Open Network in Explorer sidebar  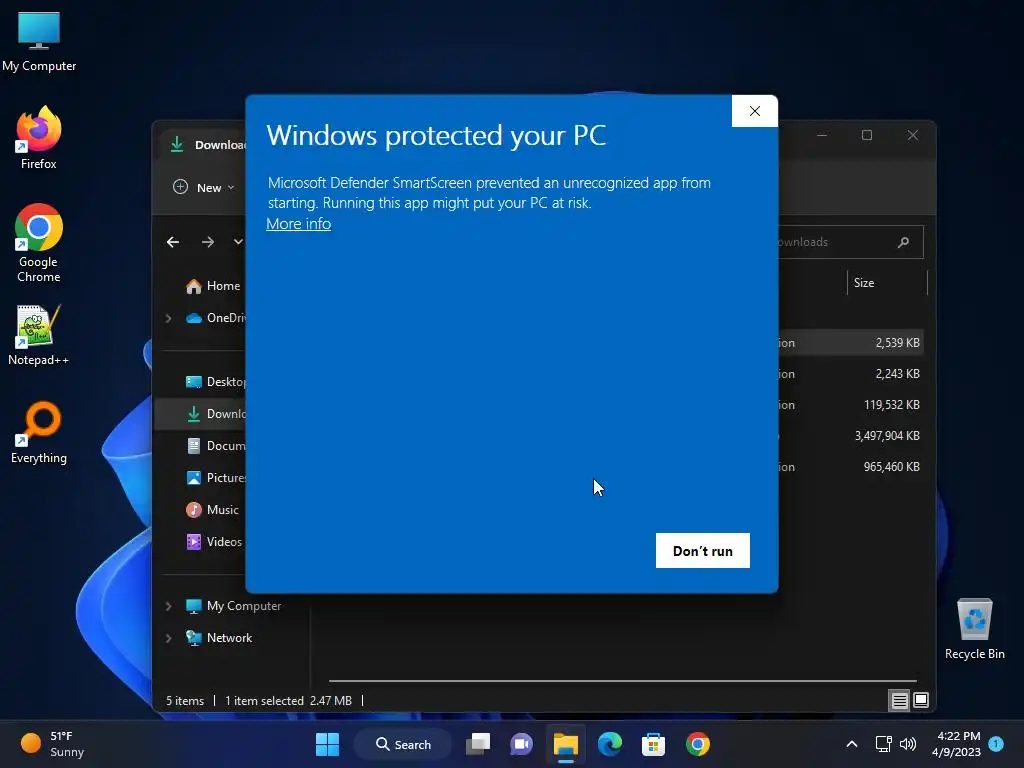219,638
